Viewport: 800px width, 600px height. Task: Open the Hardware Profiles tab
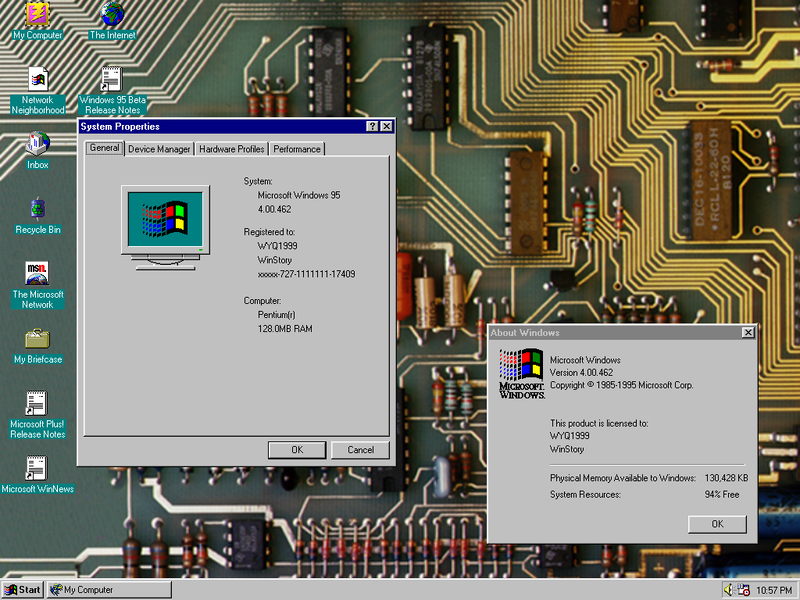(x=232, y=147)
